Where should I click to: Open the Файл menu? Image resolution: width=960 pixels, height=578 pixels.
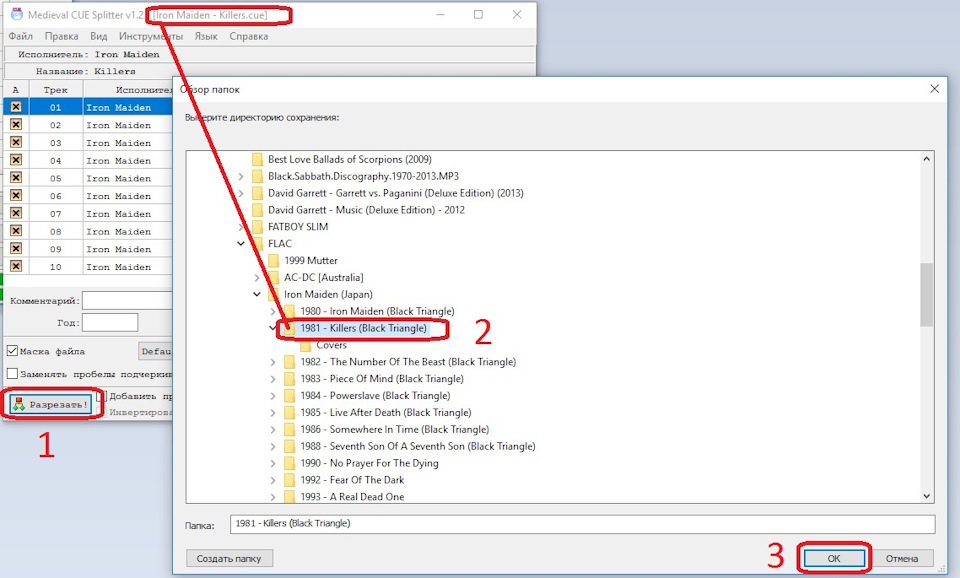21,36
